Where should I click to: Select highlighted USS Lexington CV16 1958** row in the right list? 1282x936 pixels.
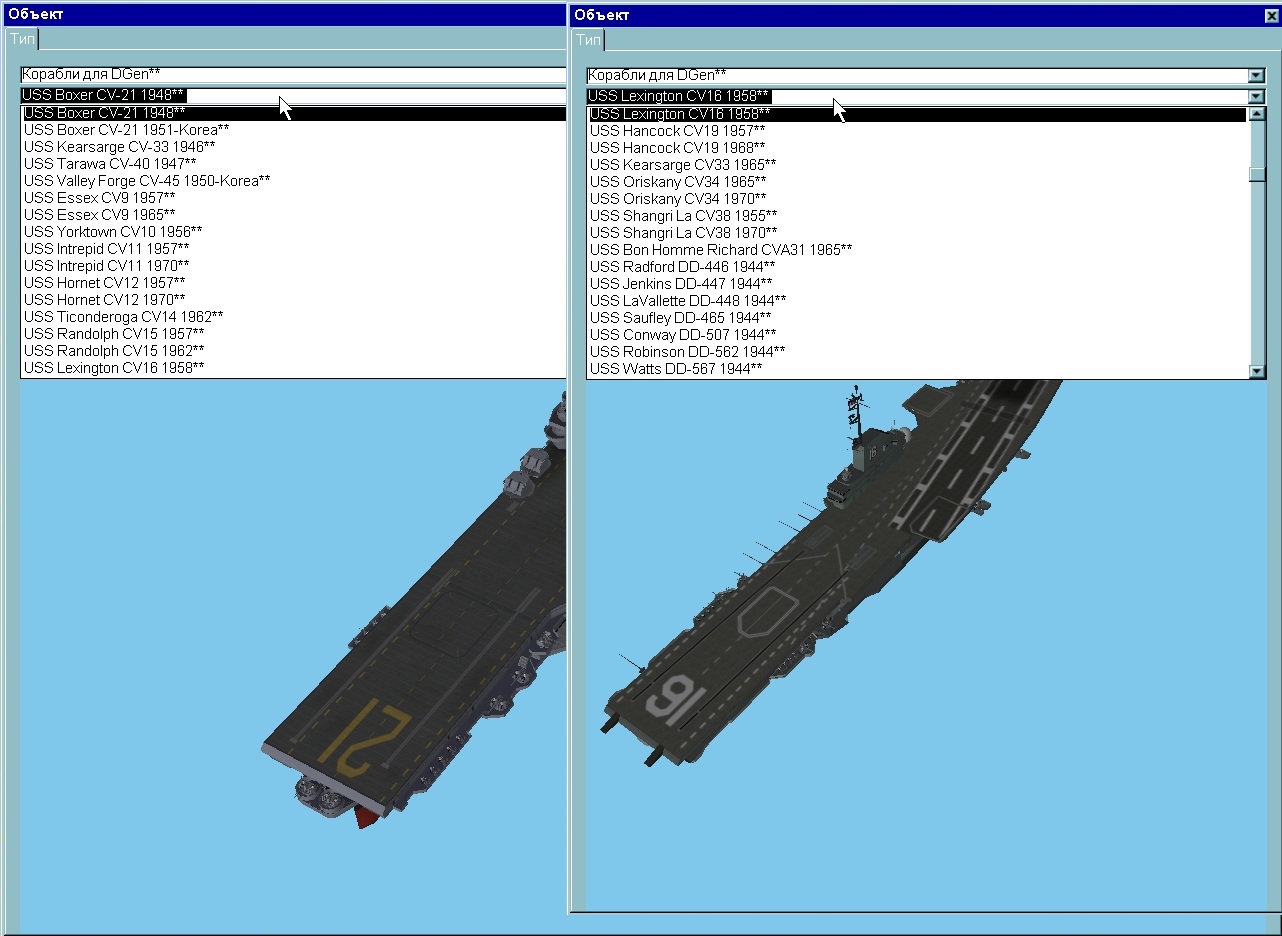click(917, 114)
